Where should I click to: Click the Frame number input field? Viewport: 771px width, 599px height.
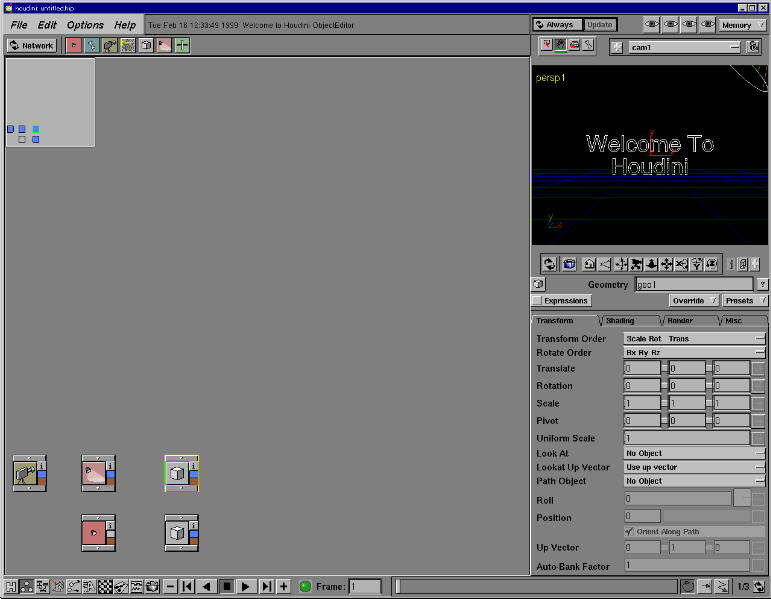pyautogui.click(x=365, y=586)
